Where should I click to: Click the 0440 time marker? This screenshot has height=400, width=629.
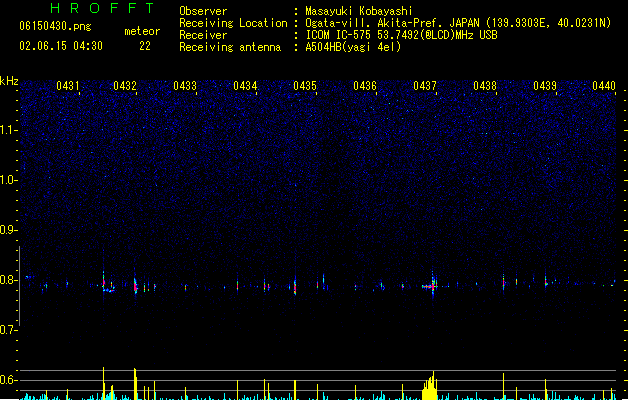tap(604, 86)
